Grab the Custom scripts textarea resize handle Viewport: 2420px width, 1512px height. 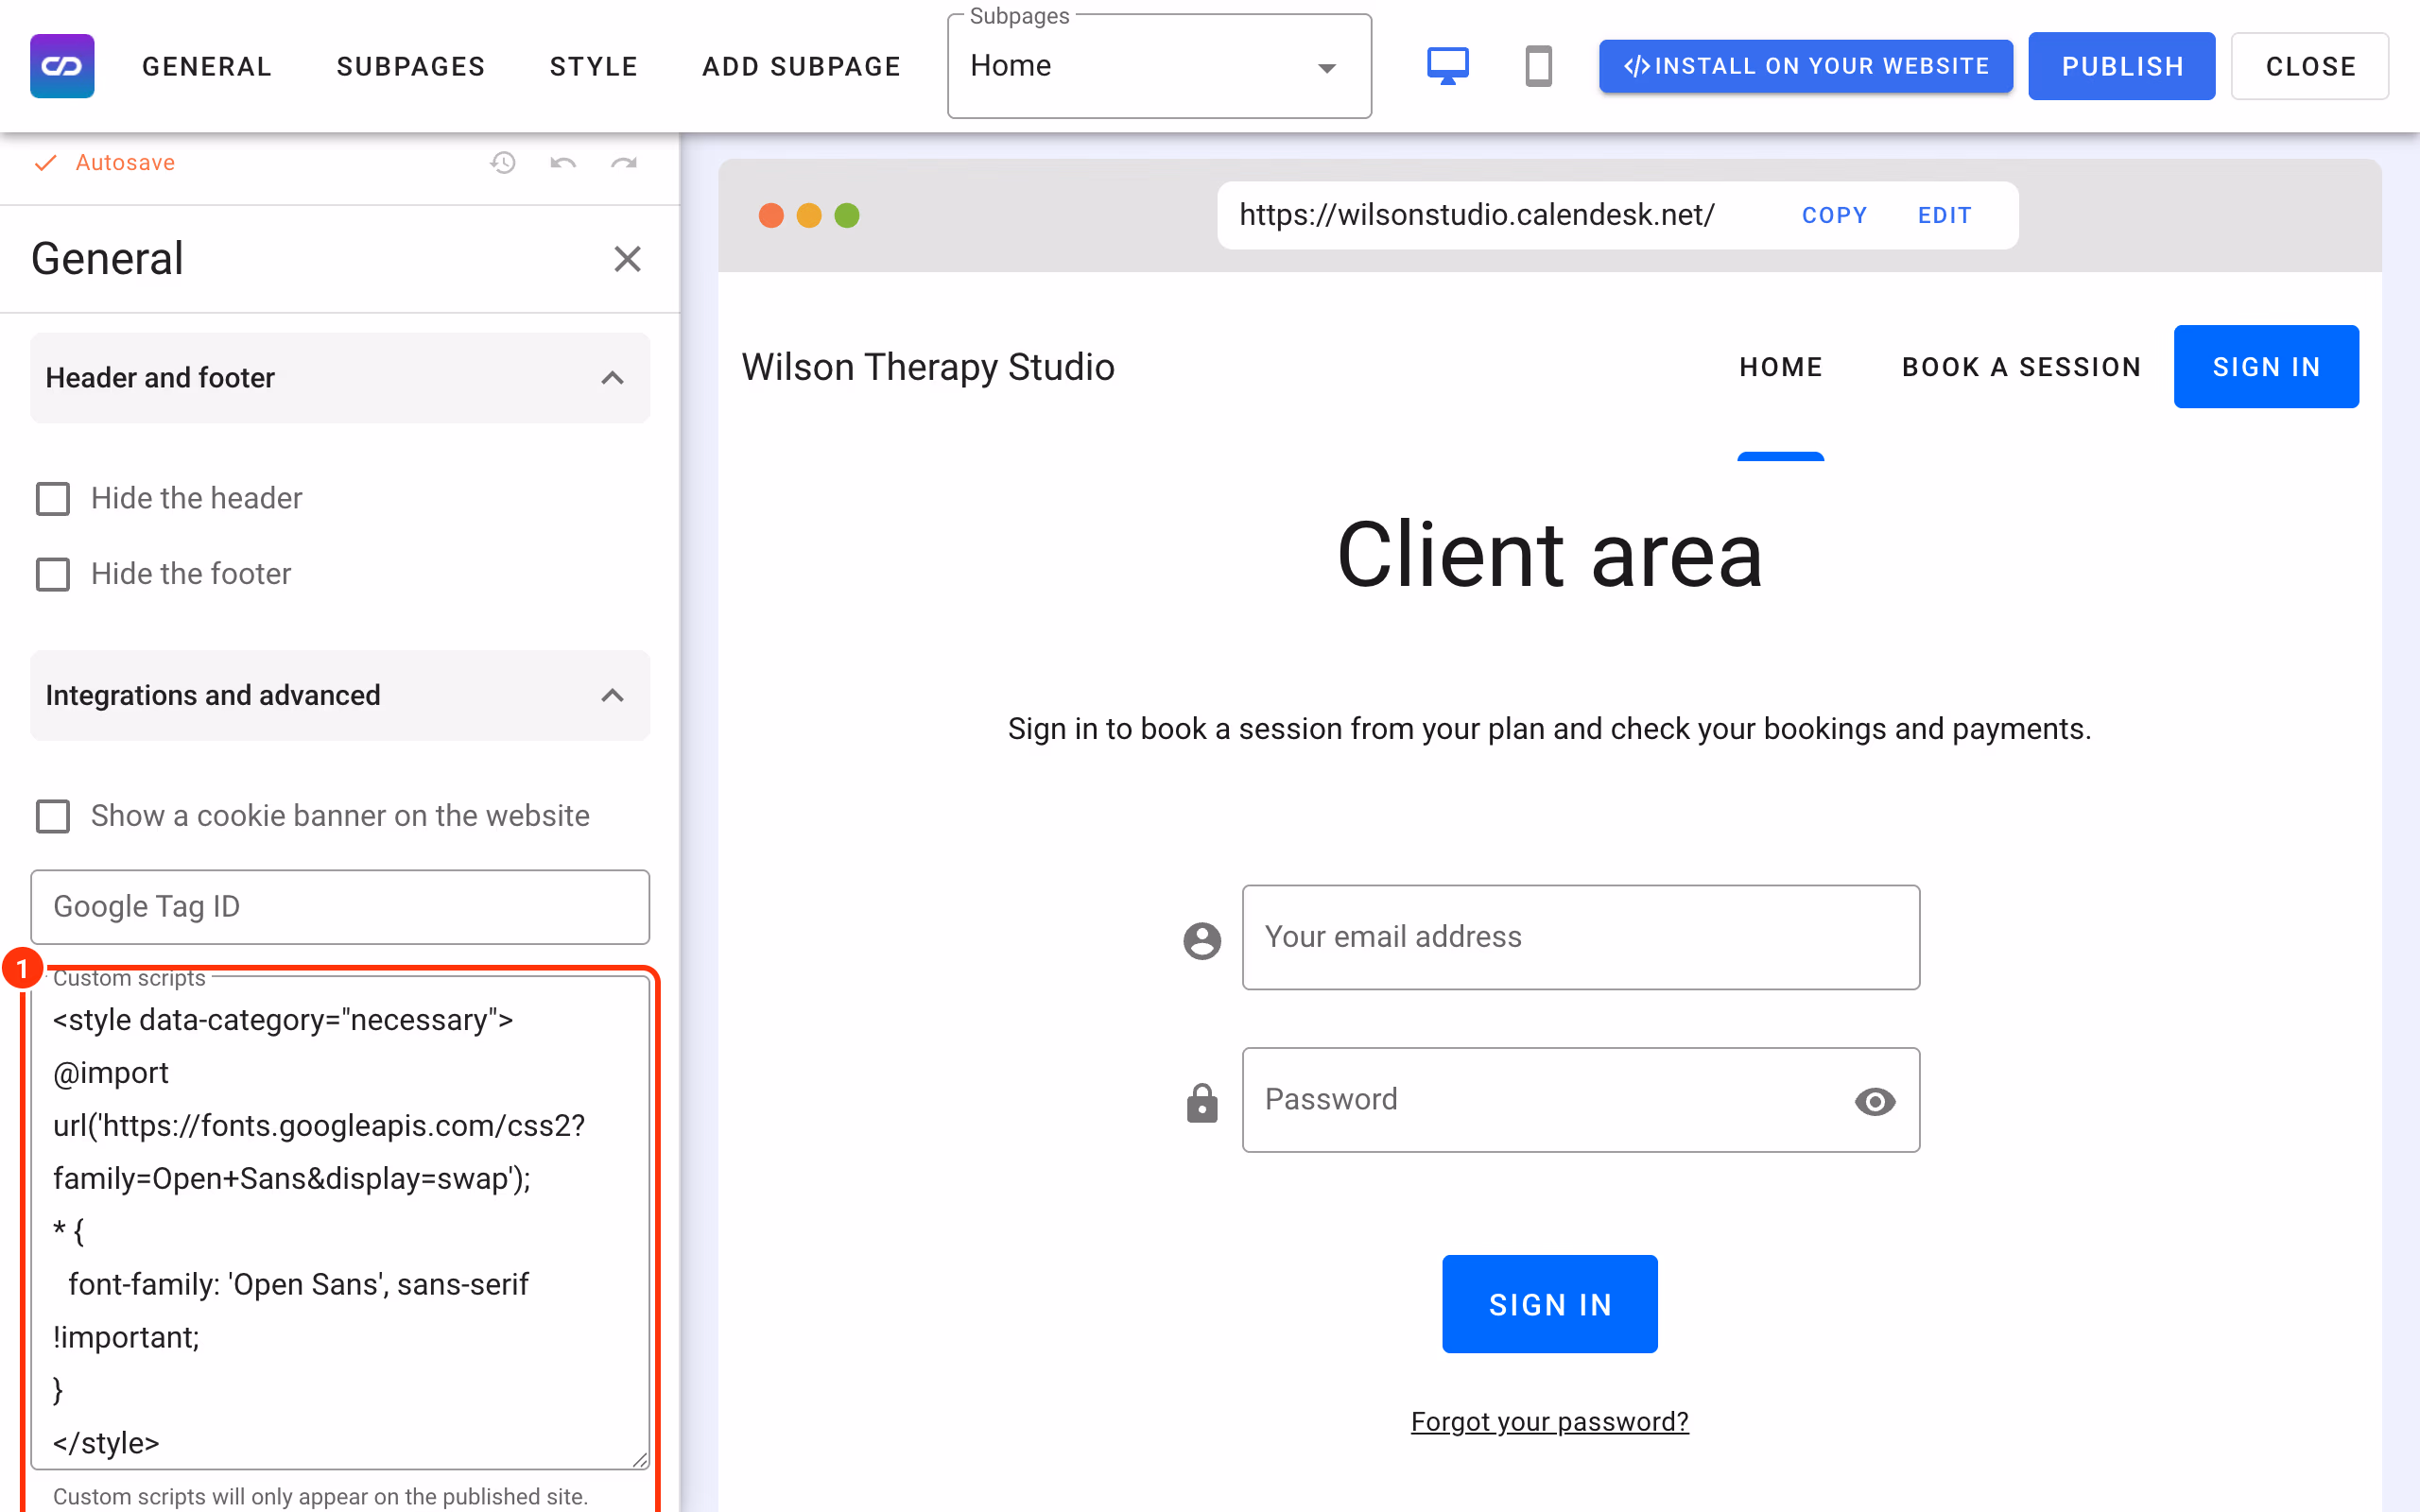point(639,1459)
